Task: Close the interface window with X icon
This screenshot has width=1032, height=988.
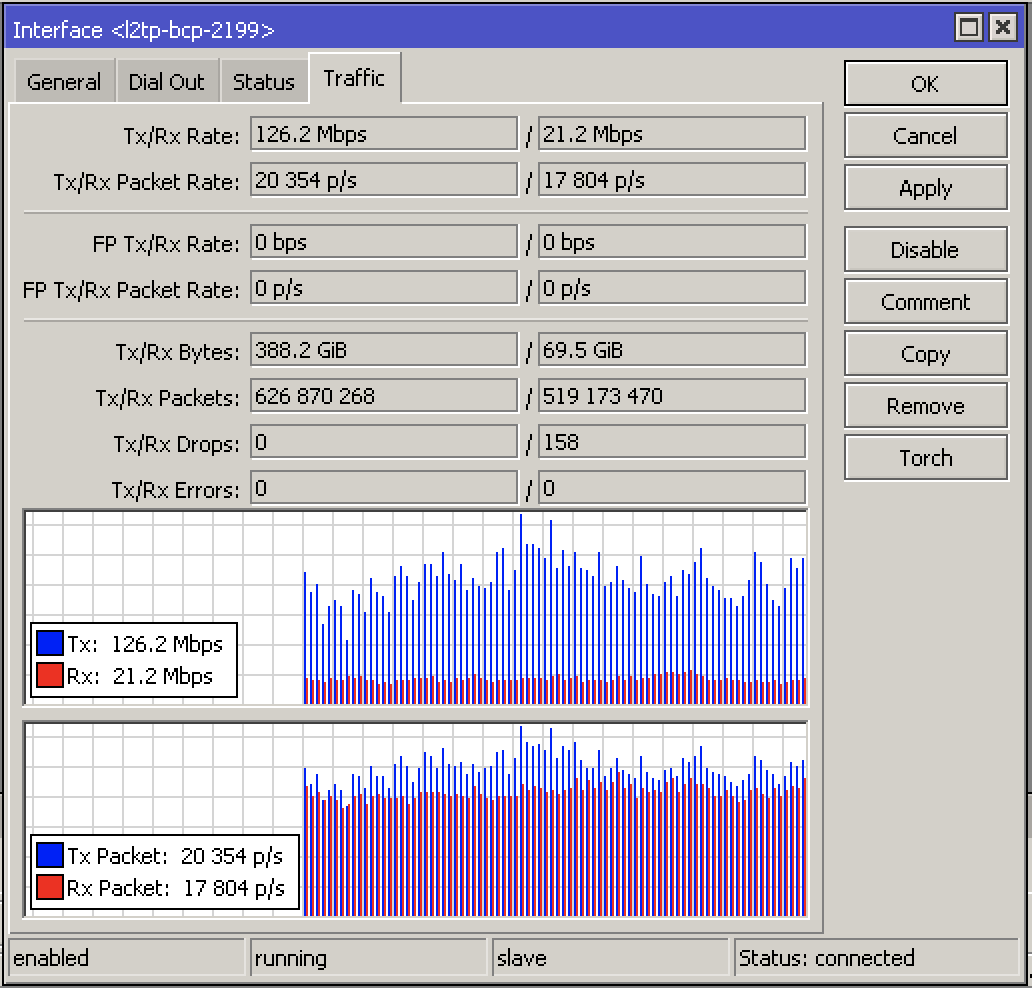Action: (x=1002, y=28)
